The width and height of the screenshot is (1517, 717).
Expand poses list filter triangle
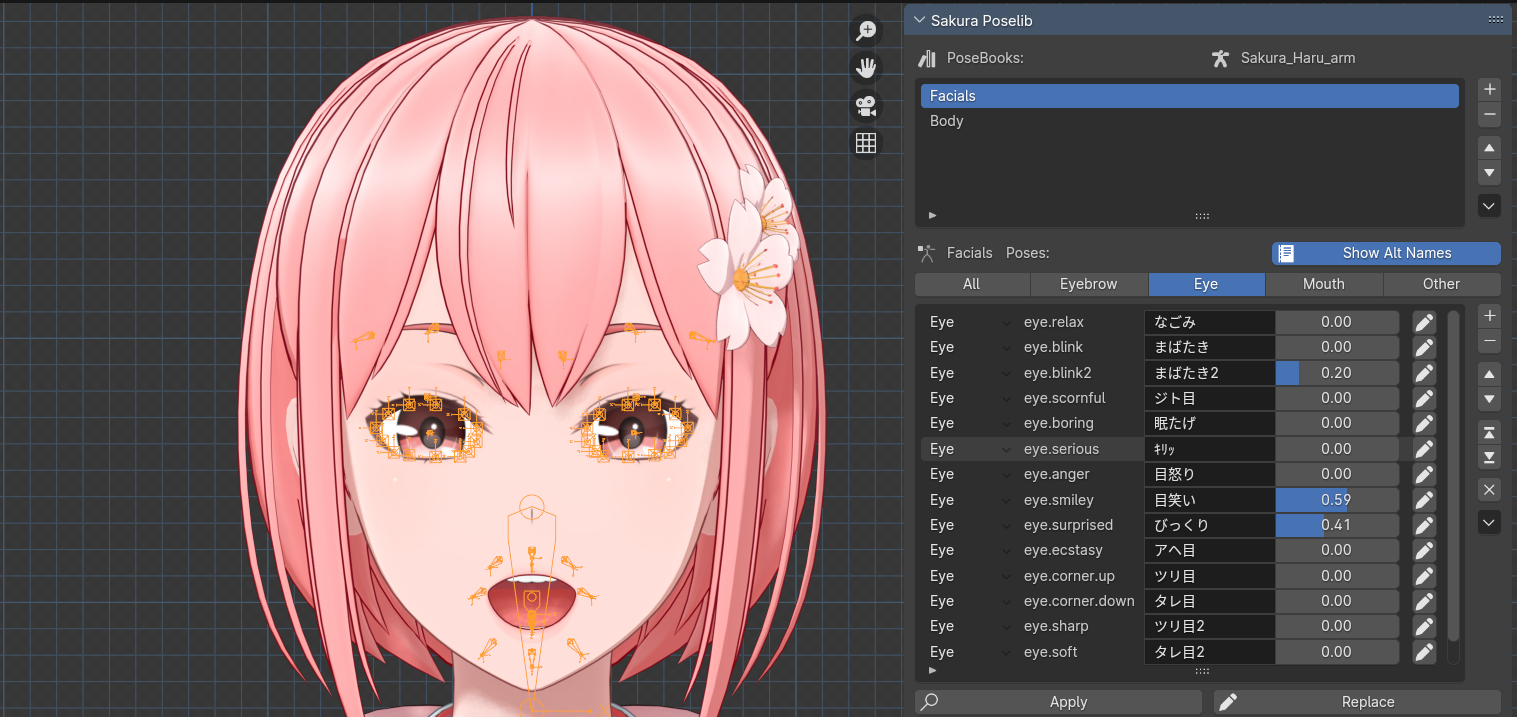click(x=932, y=671)
